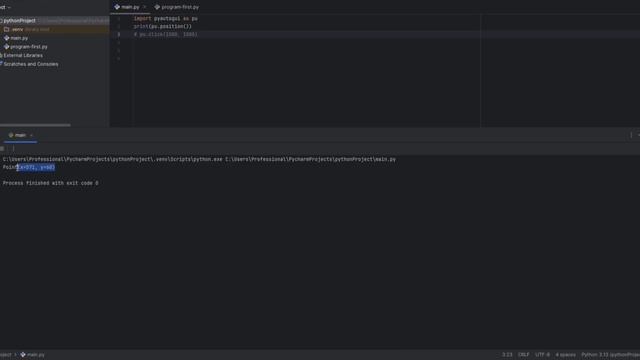The height and width of the screenshot is (360, 640).
Task: Change UTF-8 file encoding in status bar
Action: [x=542, y=355]
